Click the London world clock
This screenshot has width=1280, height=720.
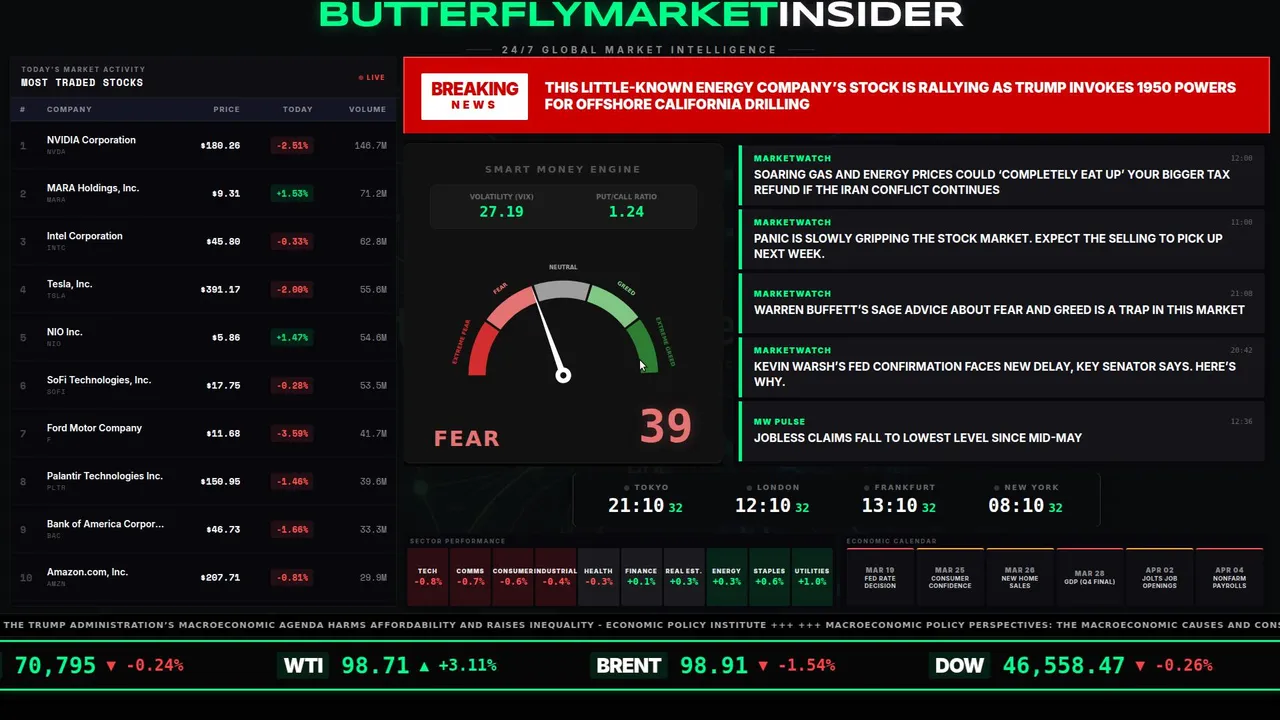tap(771, 499)
